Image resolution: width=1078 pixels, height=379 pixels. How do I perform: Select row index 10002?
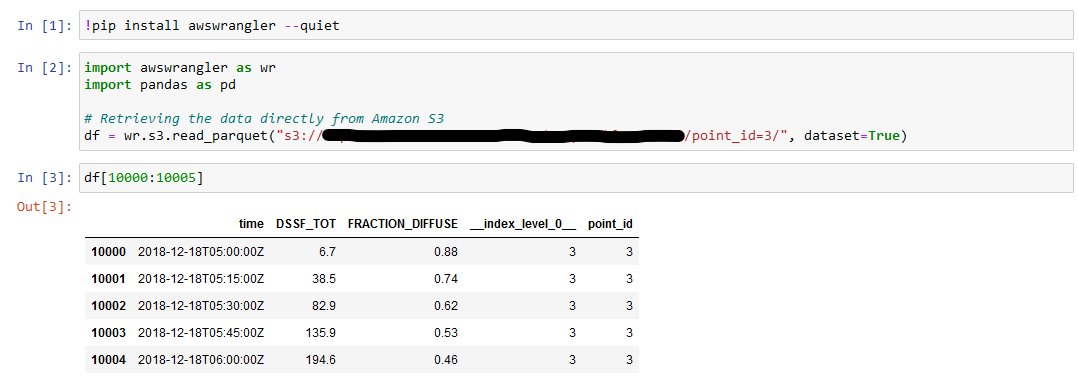pos(109,305)
